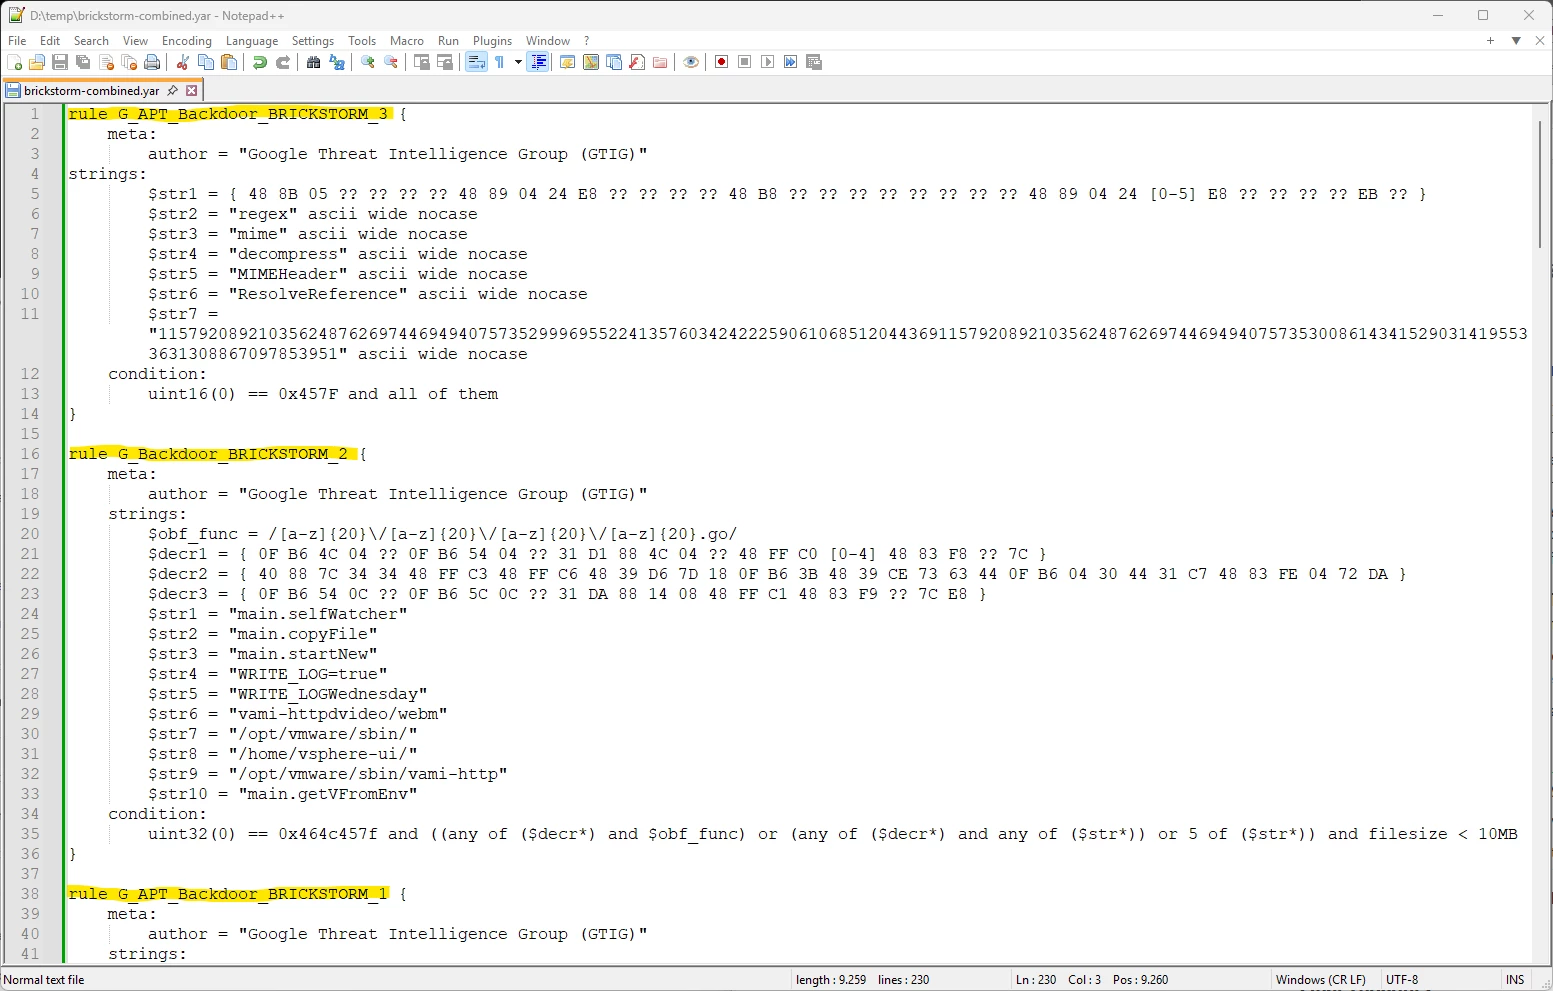This screenshot has height=991, width=1553.
Task: Toggle Word Wrap in the toolbar
Action: 476,62
